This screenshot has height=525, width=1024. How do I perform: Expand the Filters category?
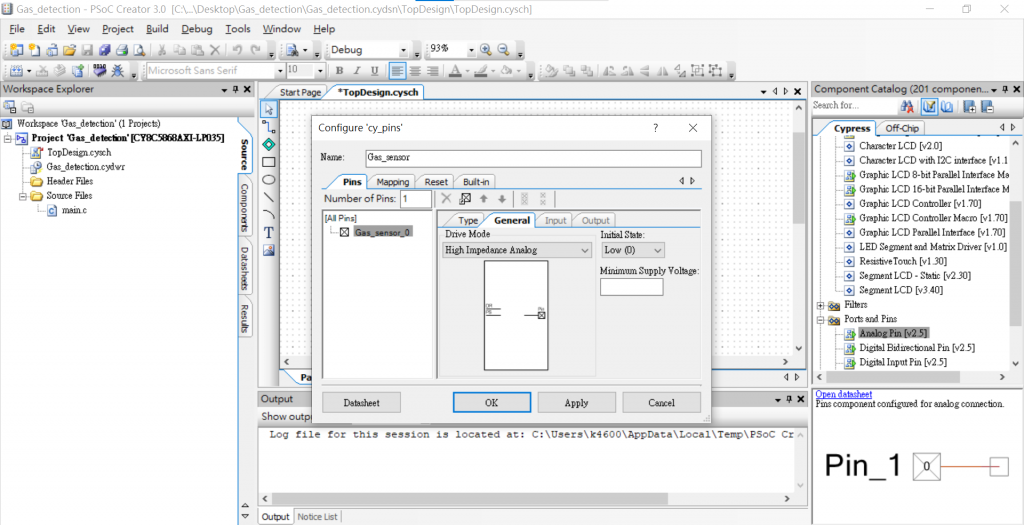(820, 305)
